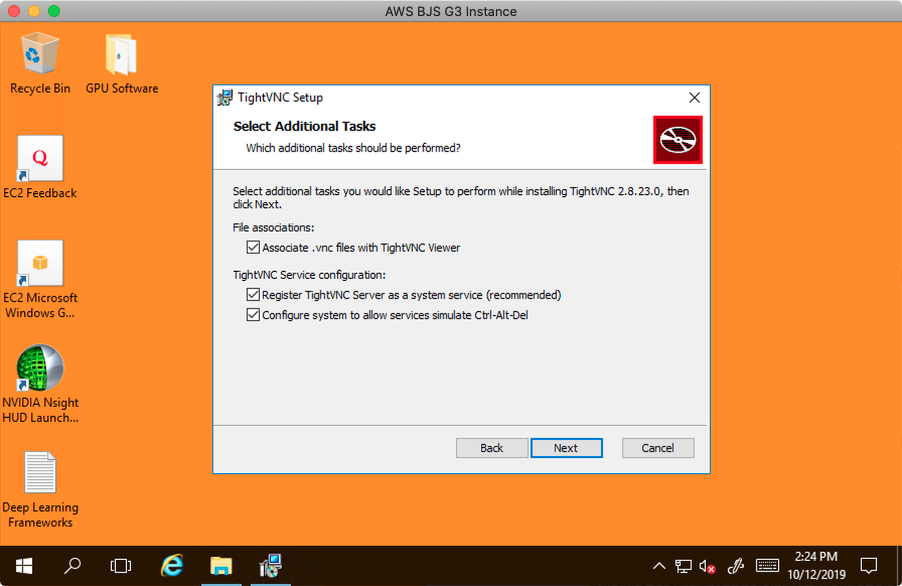The width and height of the screenshot is (902, 586).
Task: Open File Explorer in the taskbar
Action: click(x=221, y=565)
